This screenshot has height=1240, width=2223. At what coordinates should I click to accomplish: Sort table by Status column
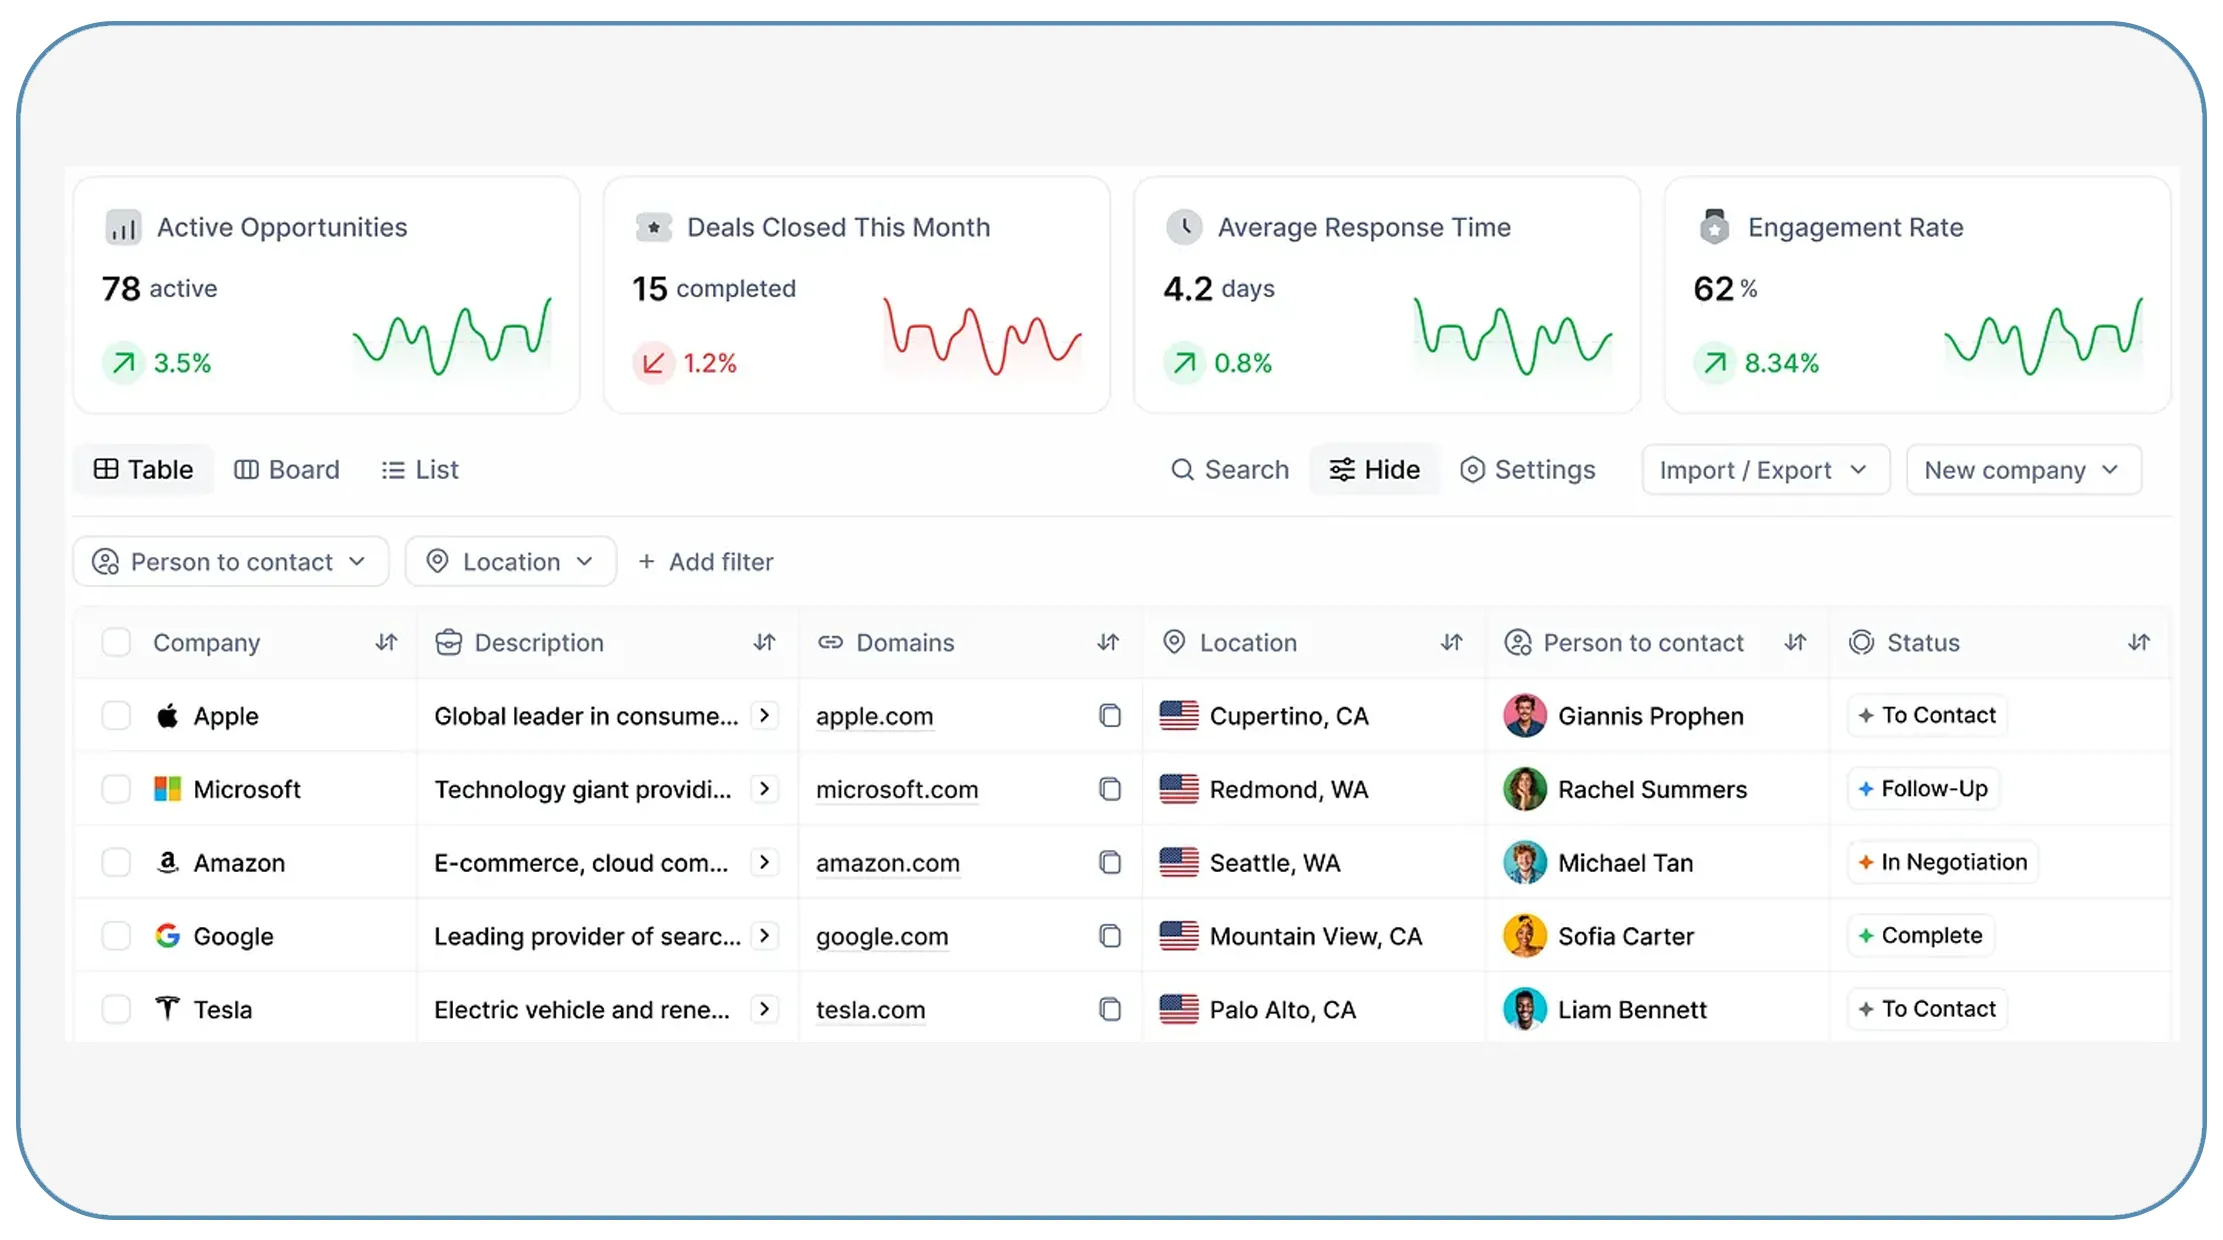pyautogui.click(x=2139, y=642)
